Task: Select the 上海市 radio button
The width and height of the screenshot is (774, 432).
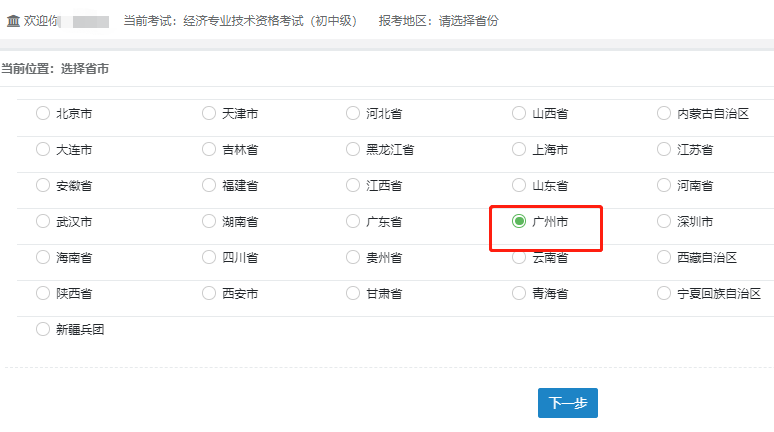Action: click(518, 149)
